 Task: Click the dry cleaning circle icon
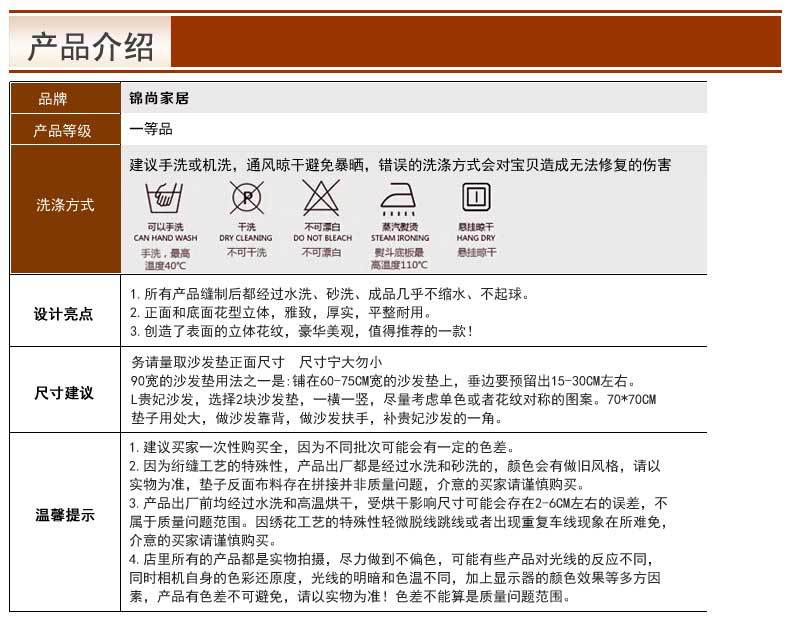[x=245, y=198]
